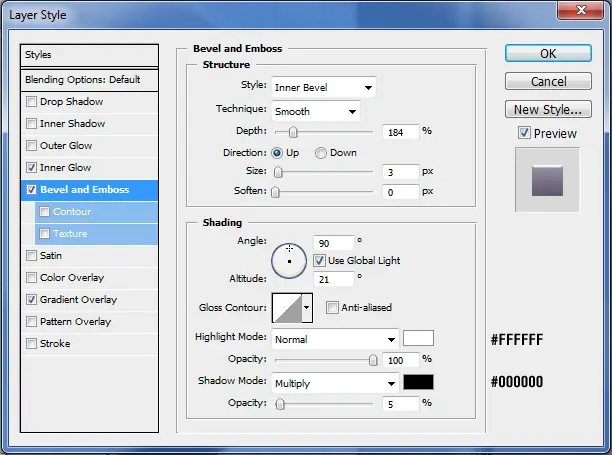Tick the Outer Glow checkbox
The image size is (612, 455).
(31, 146)
